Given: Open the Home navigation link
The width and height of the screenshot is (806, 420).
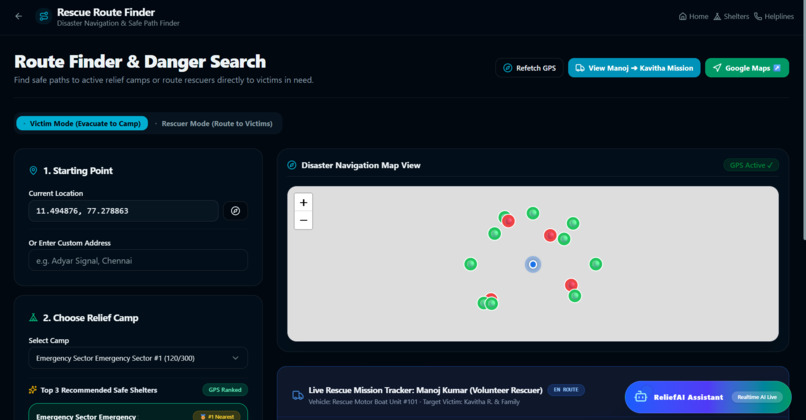Looking at the screenshot, I should 693,16.
